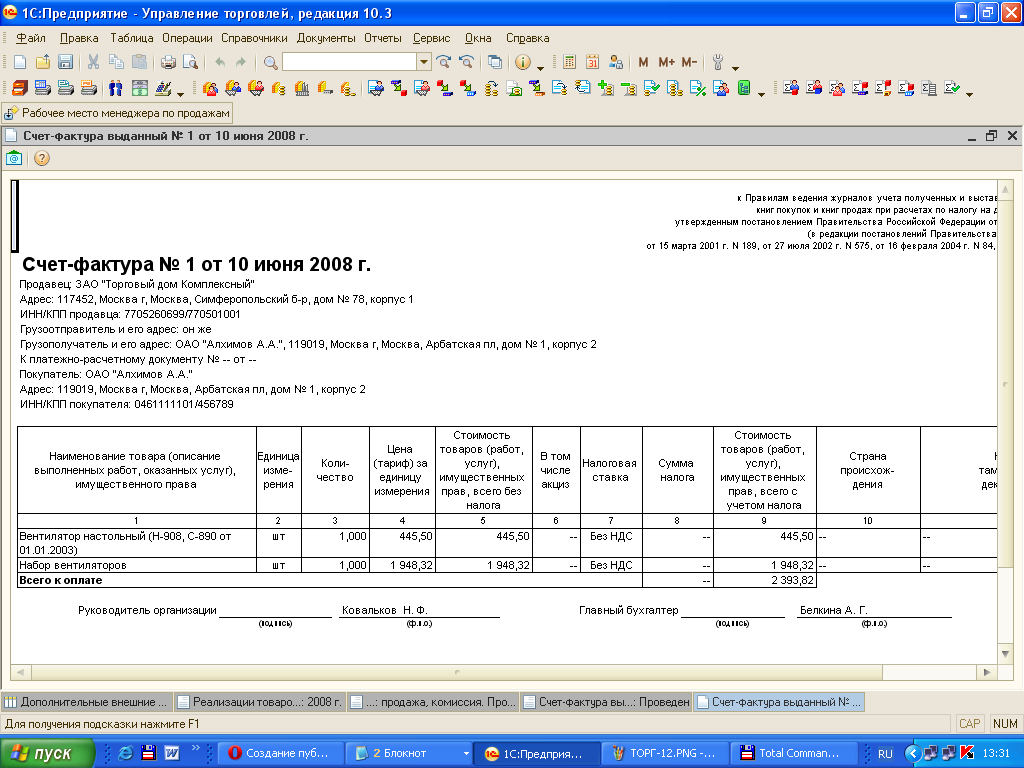The height and width of the screenshot is (768, 1024).
Task: Click the two-people contractors icon
Action: click(x=116, y=88)
